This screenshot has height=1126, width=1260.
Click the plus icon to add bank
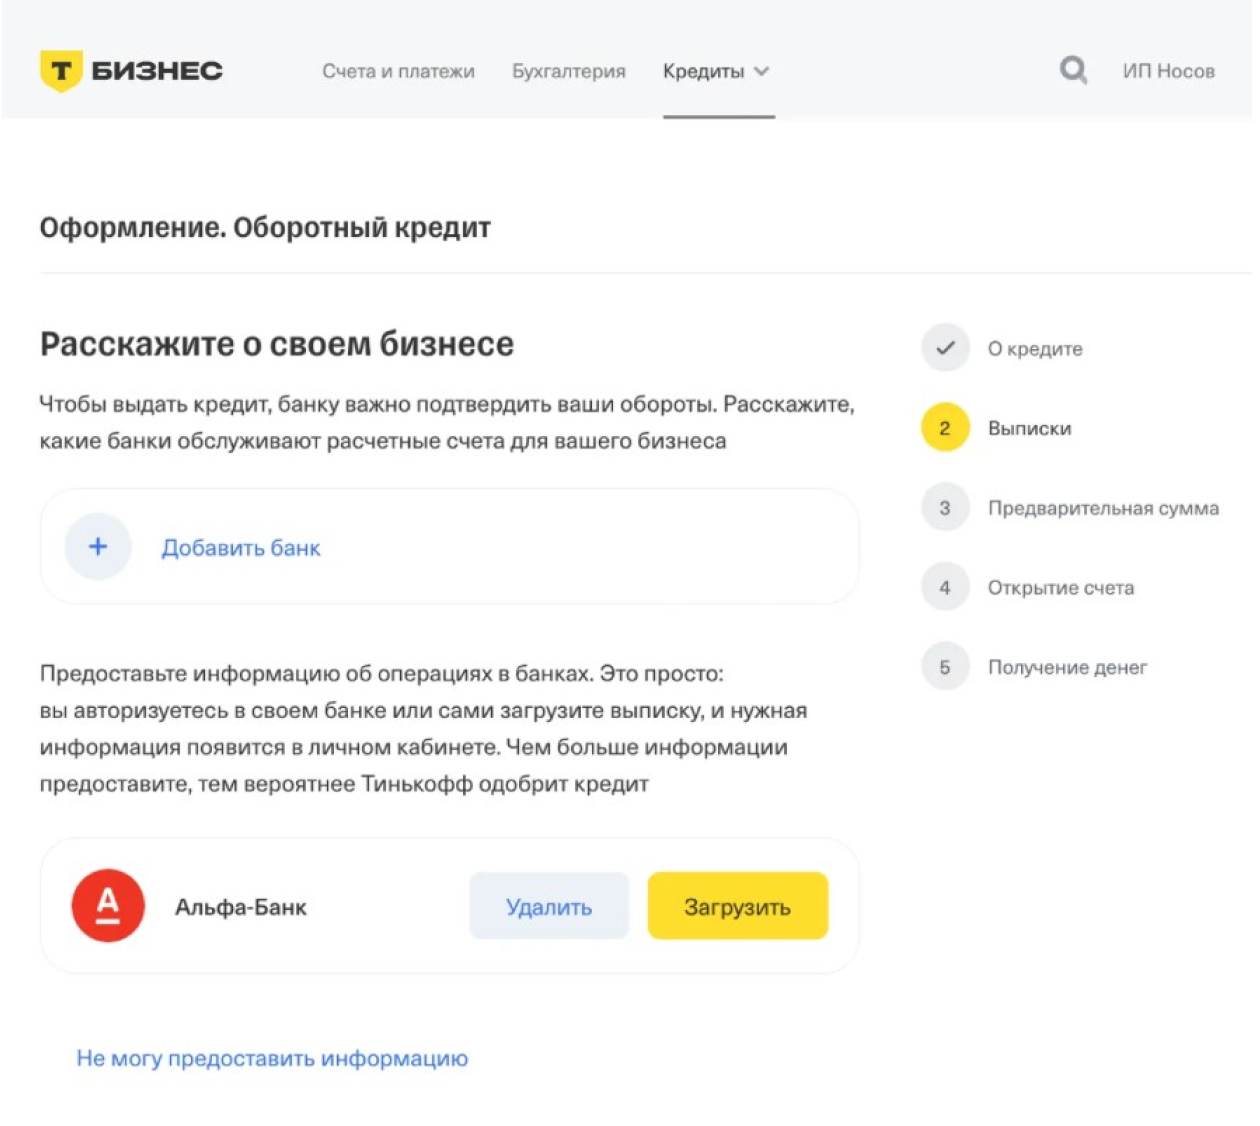click(x=98, y=547)
